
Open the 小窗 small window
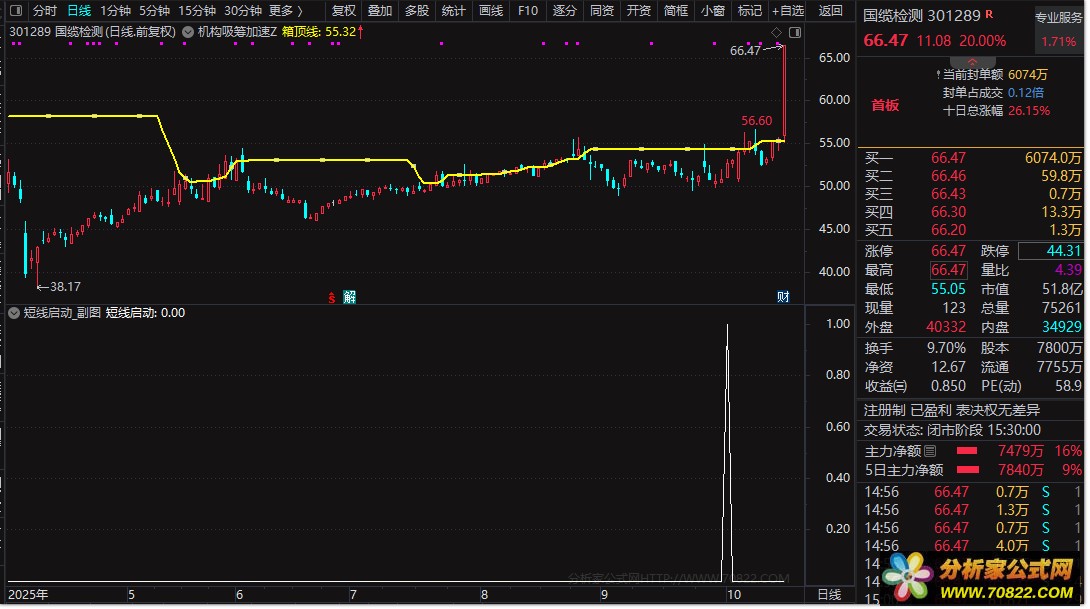pos(713,10)
